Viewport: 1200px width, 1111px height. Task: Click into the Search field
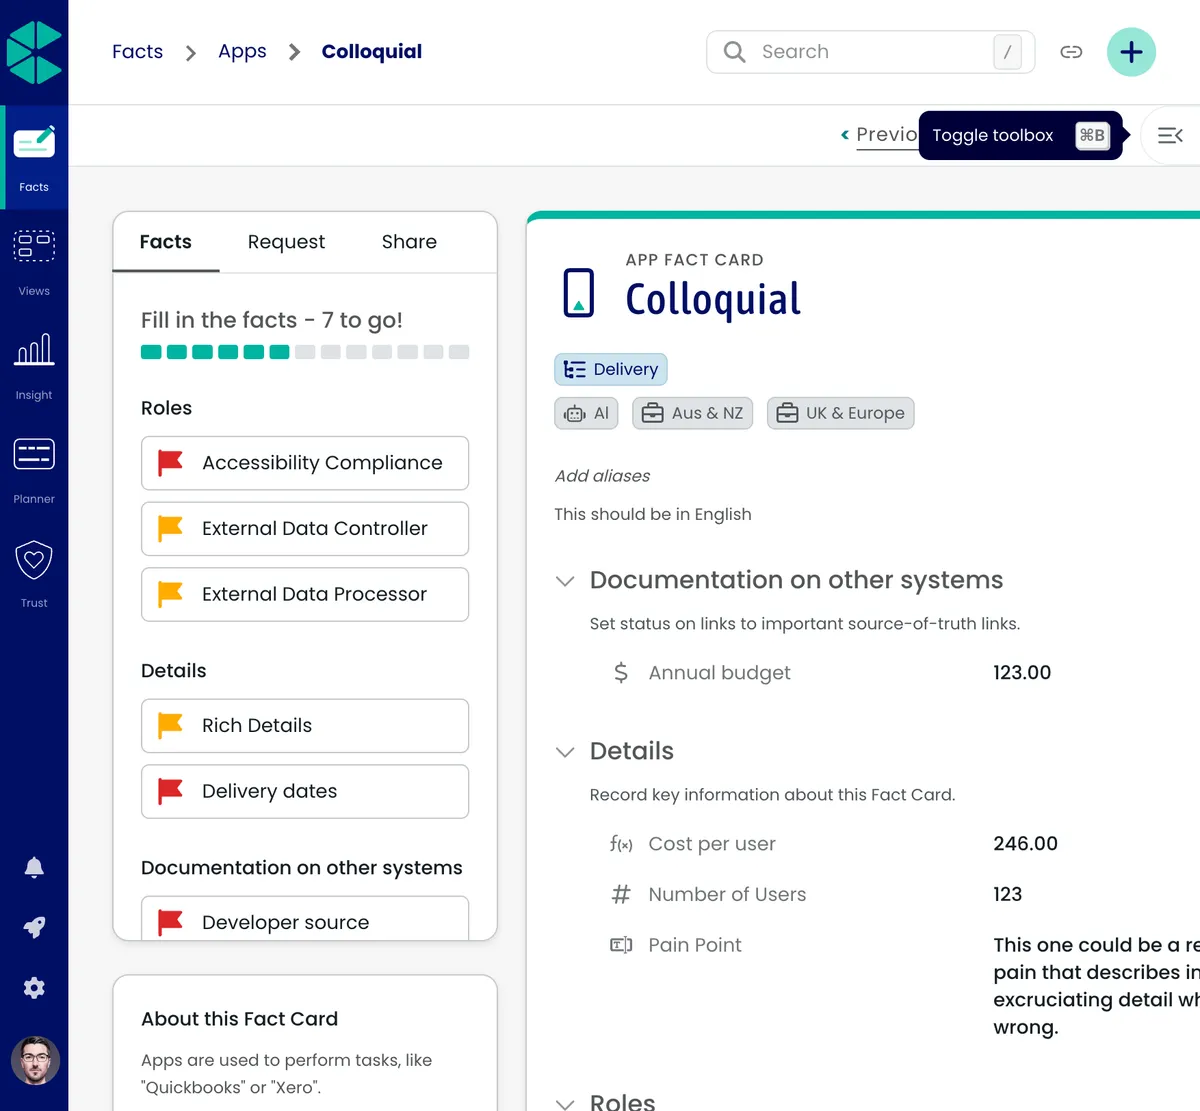[x=870, y=52]
